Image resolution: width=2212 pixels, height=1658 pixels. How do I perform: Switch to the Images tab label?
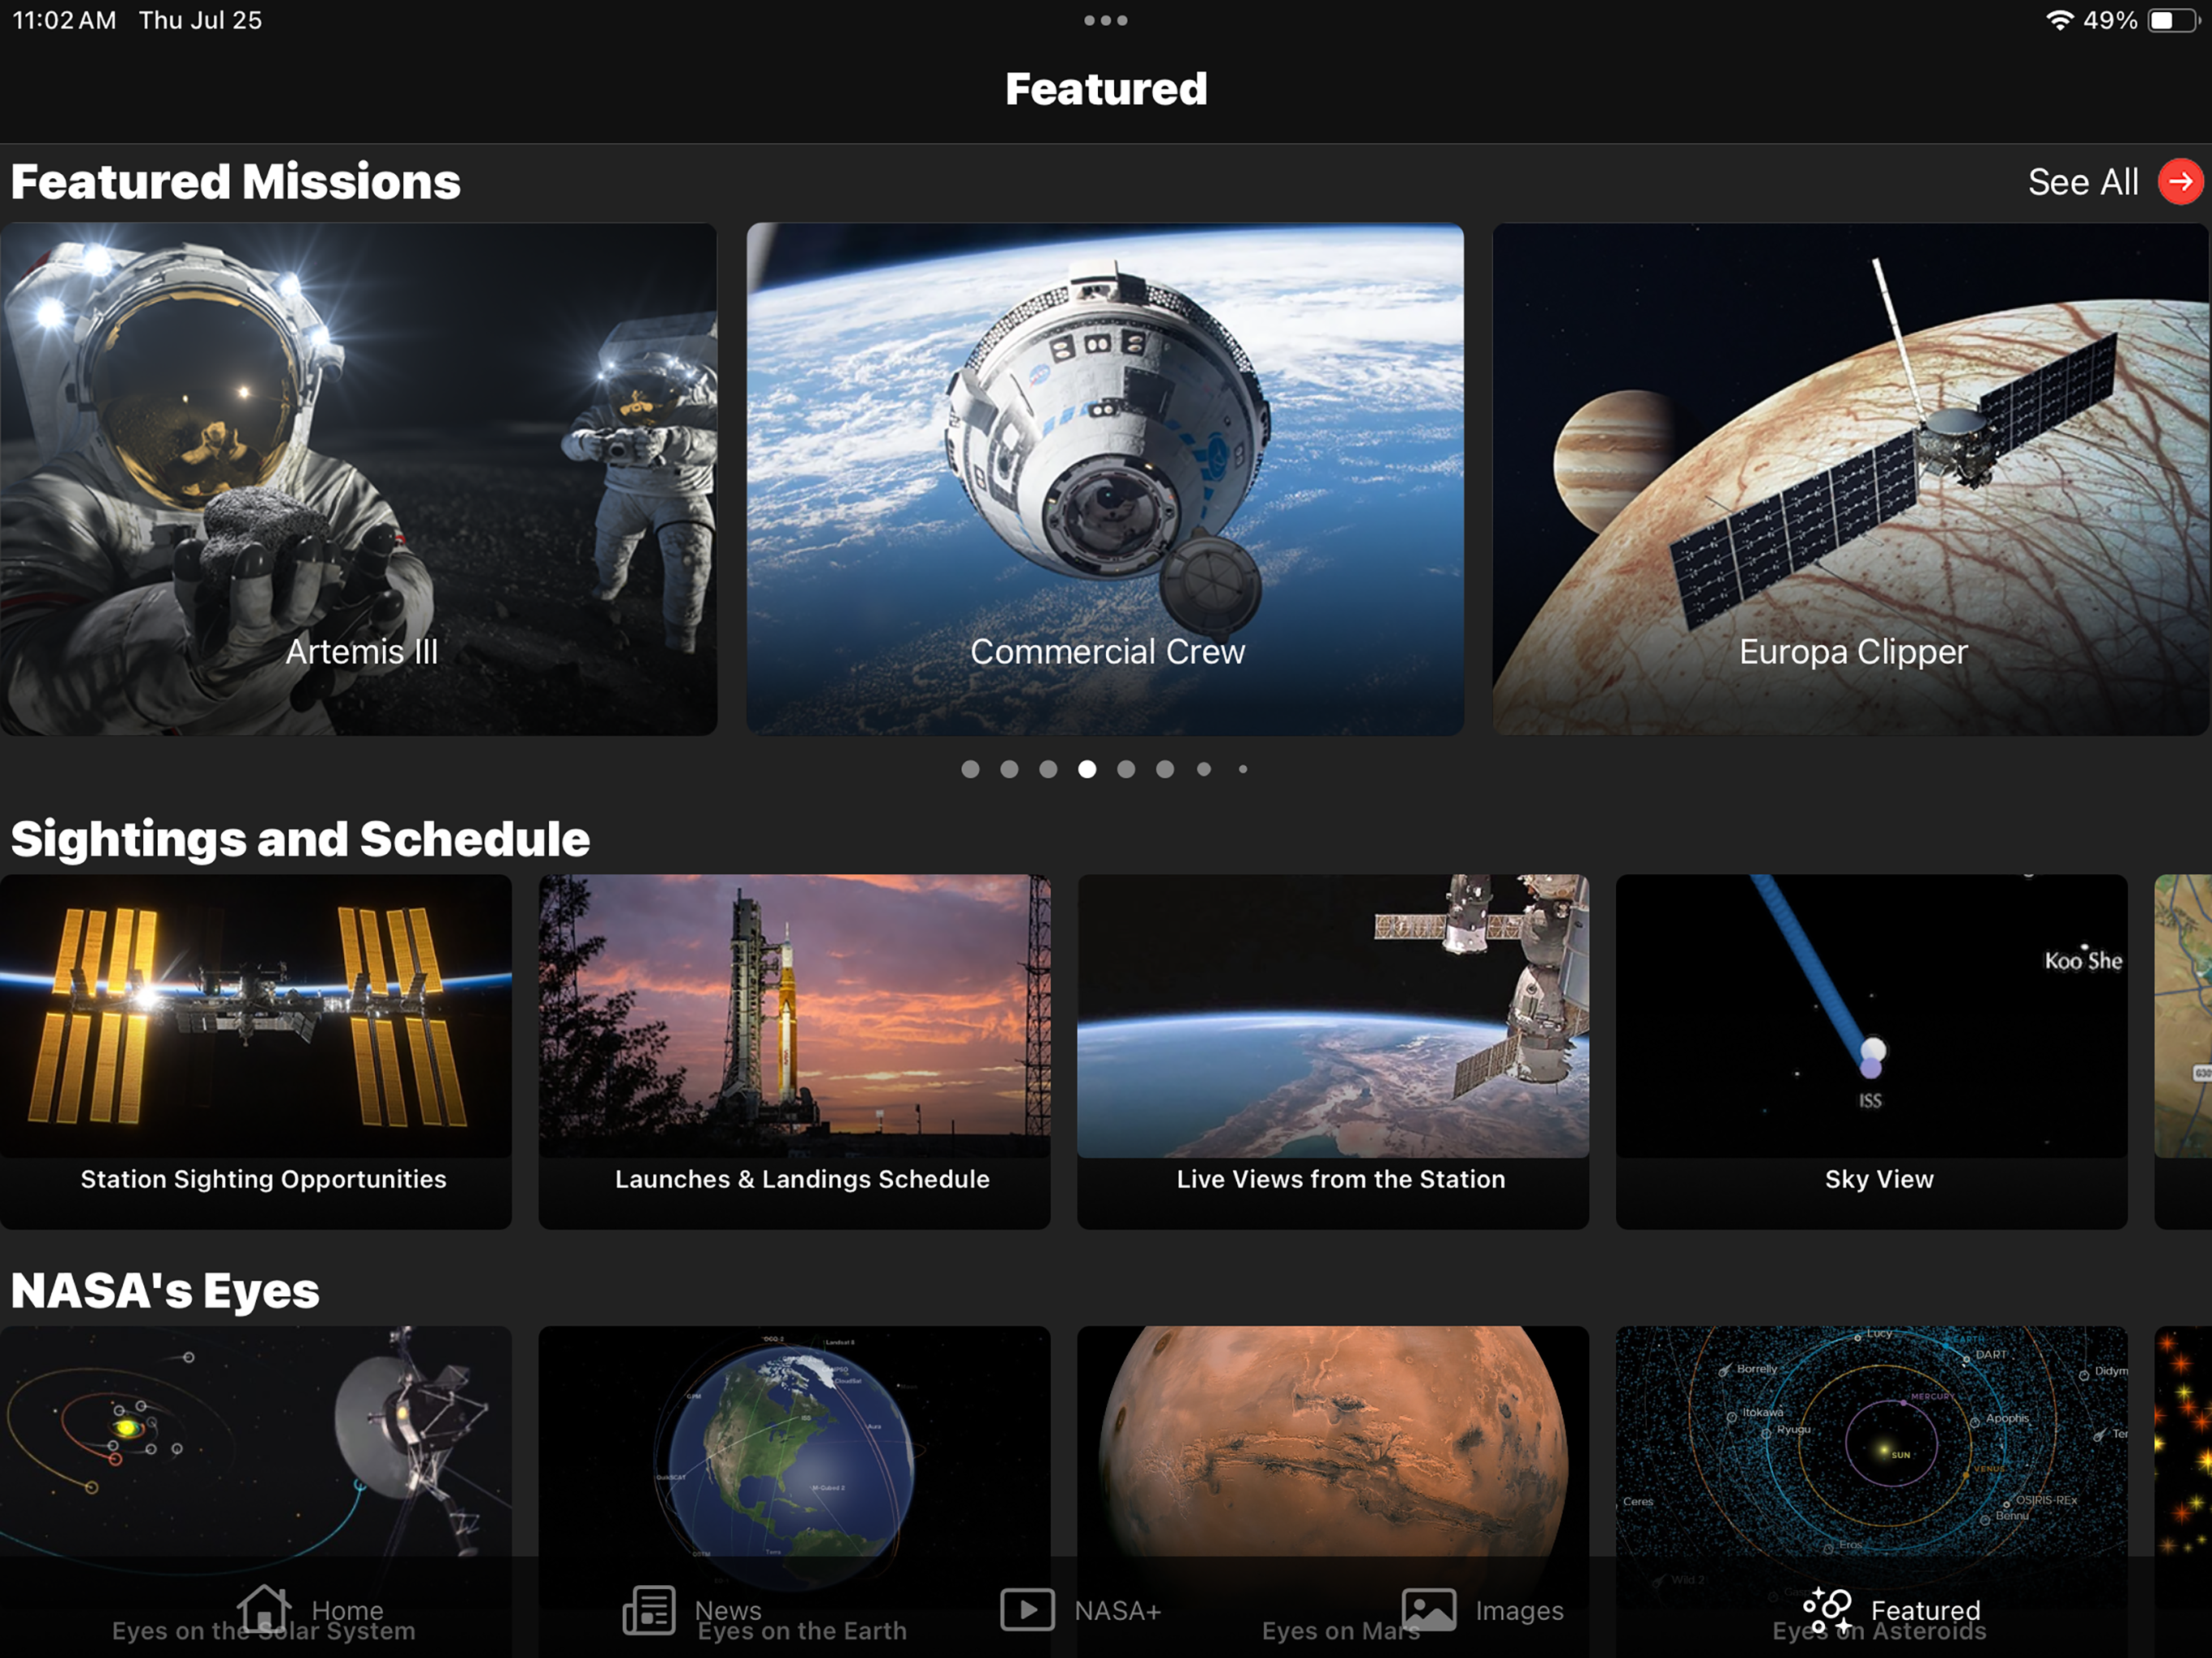[1519, 1610]
